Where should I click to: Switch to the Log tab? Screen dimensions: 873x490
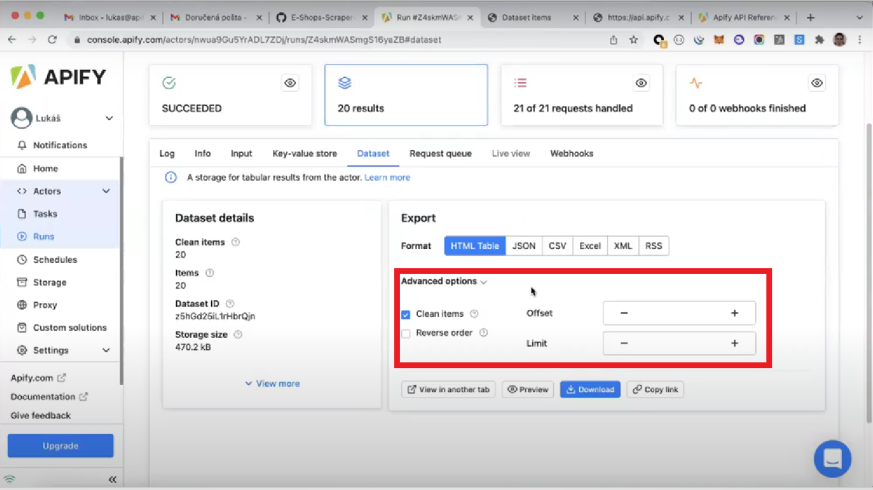click(x=167, y=154)
